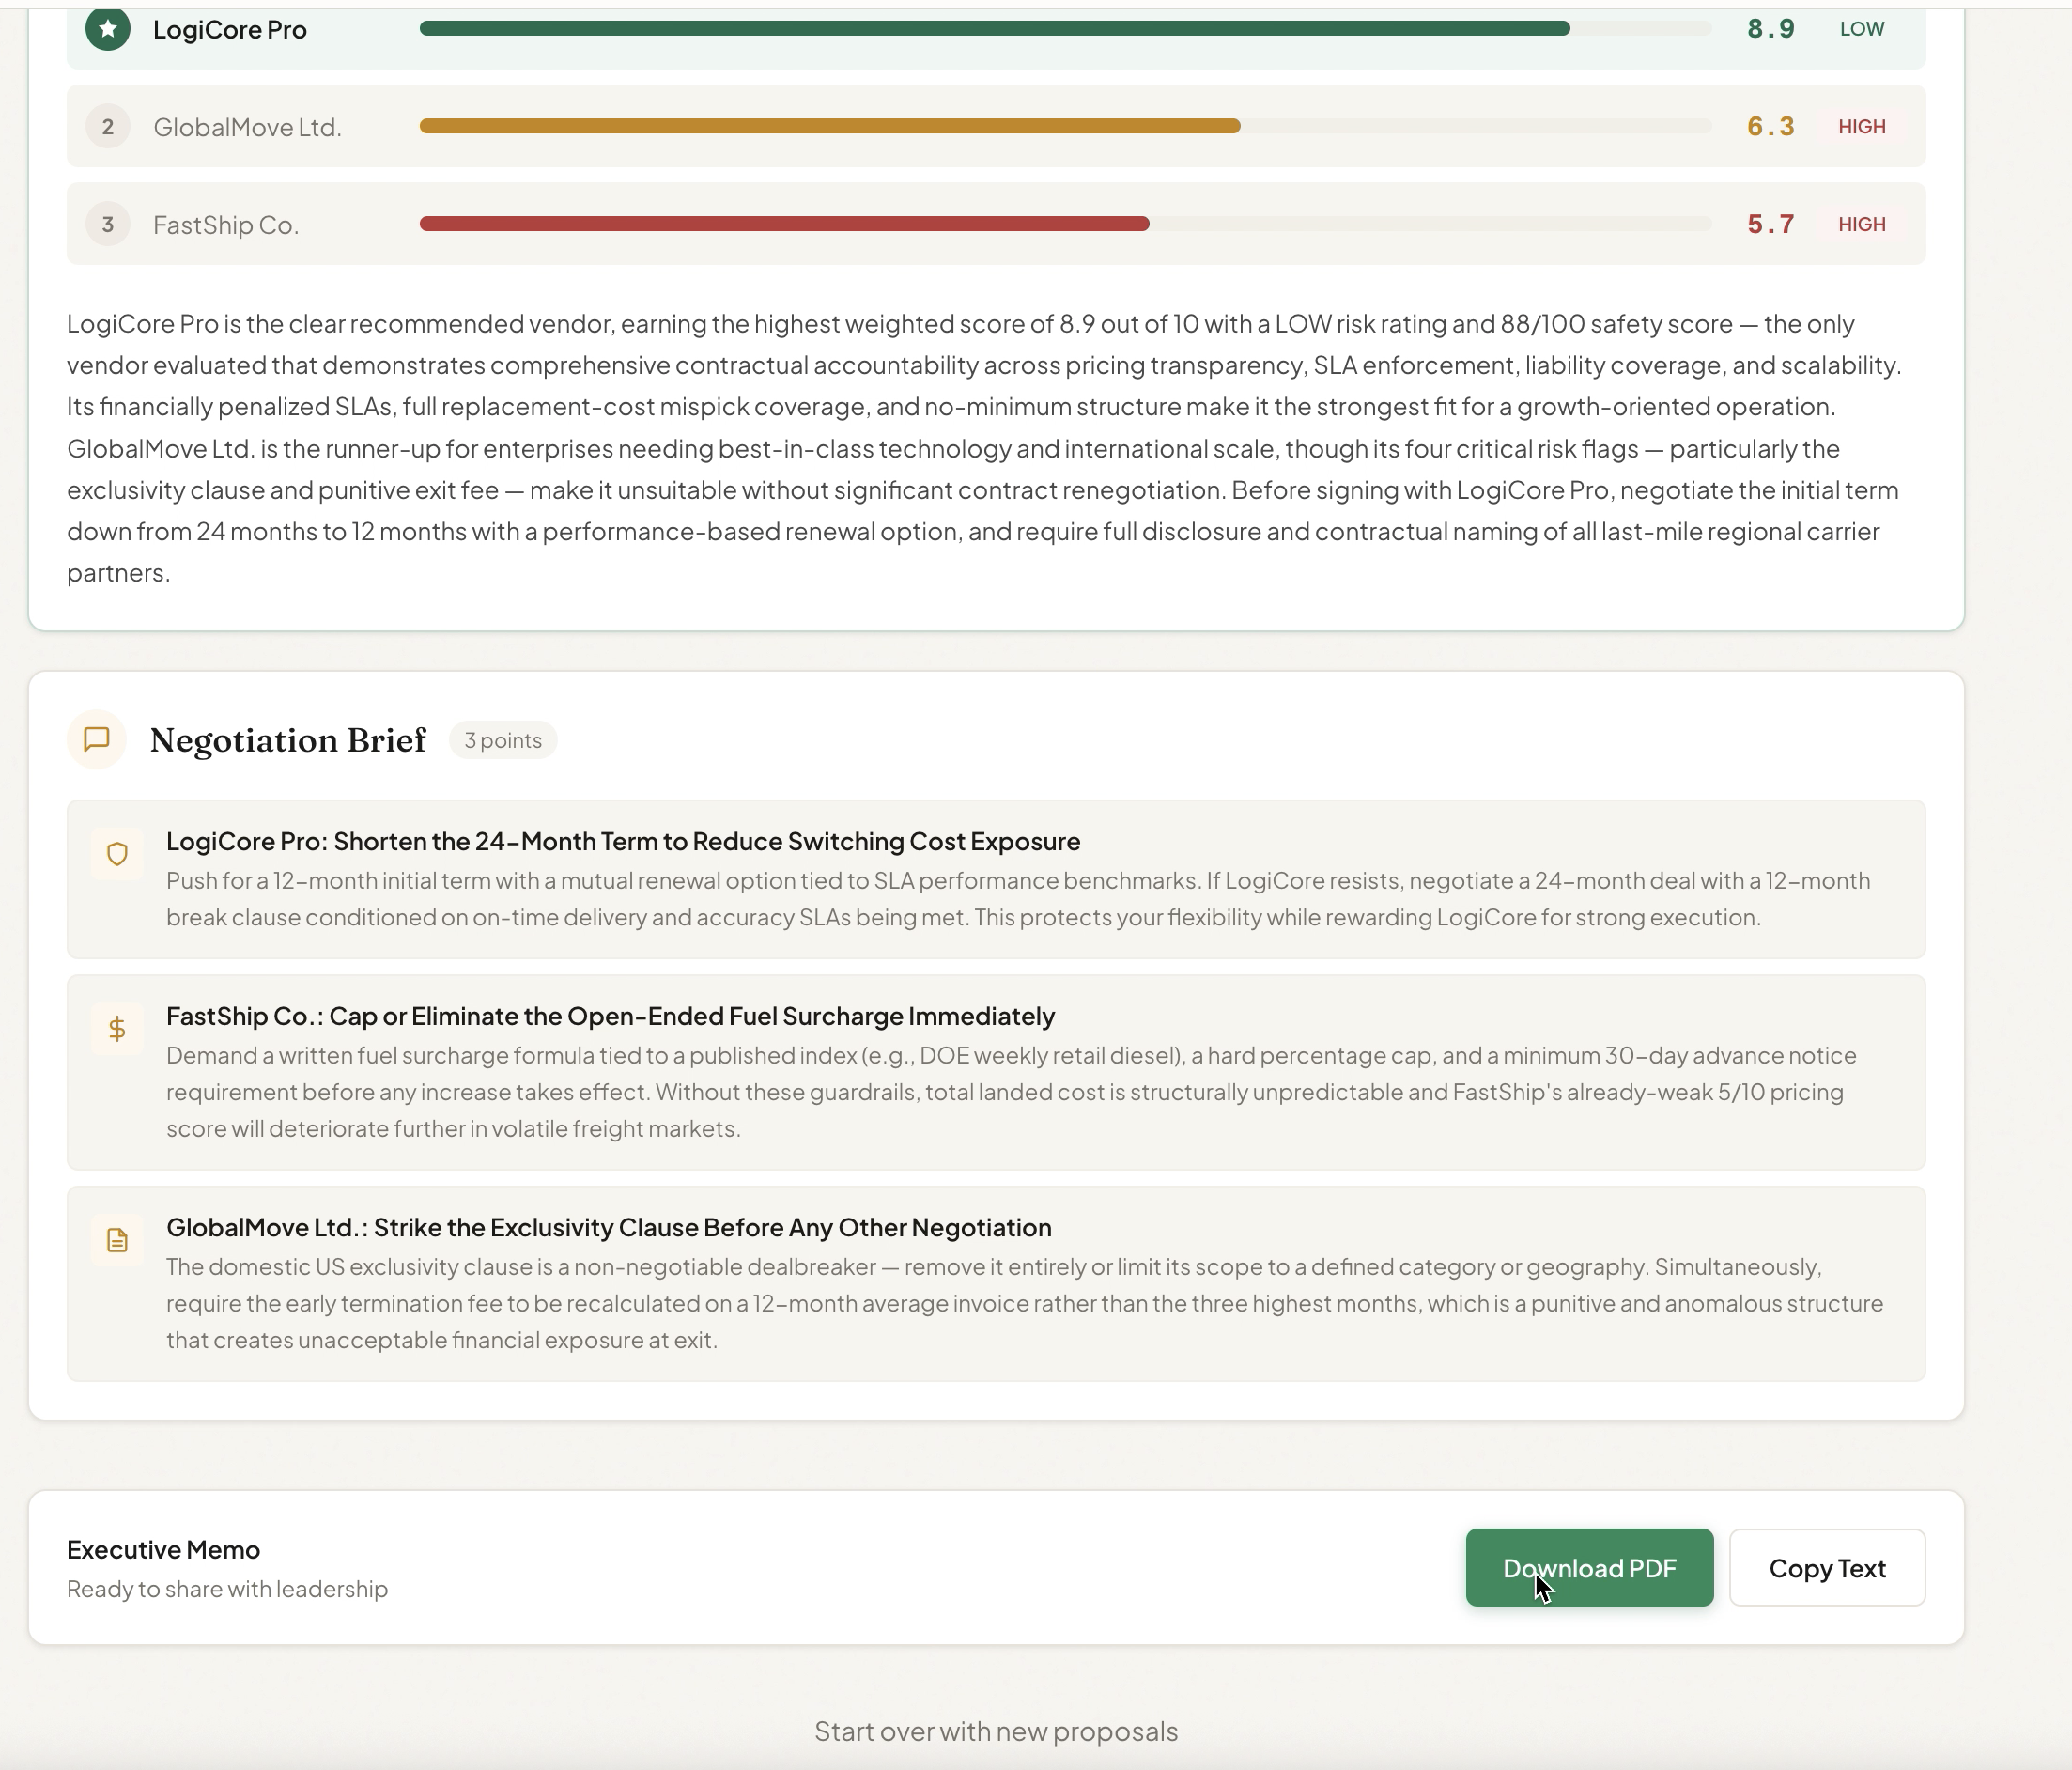
Task: Click the green LogiCore Pro score bar
Action: click(994, 29)
